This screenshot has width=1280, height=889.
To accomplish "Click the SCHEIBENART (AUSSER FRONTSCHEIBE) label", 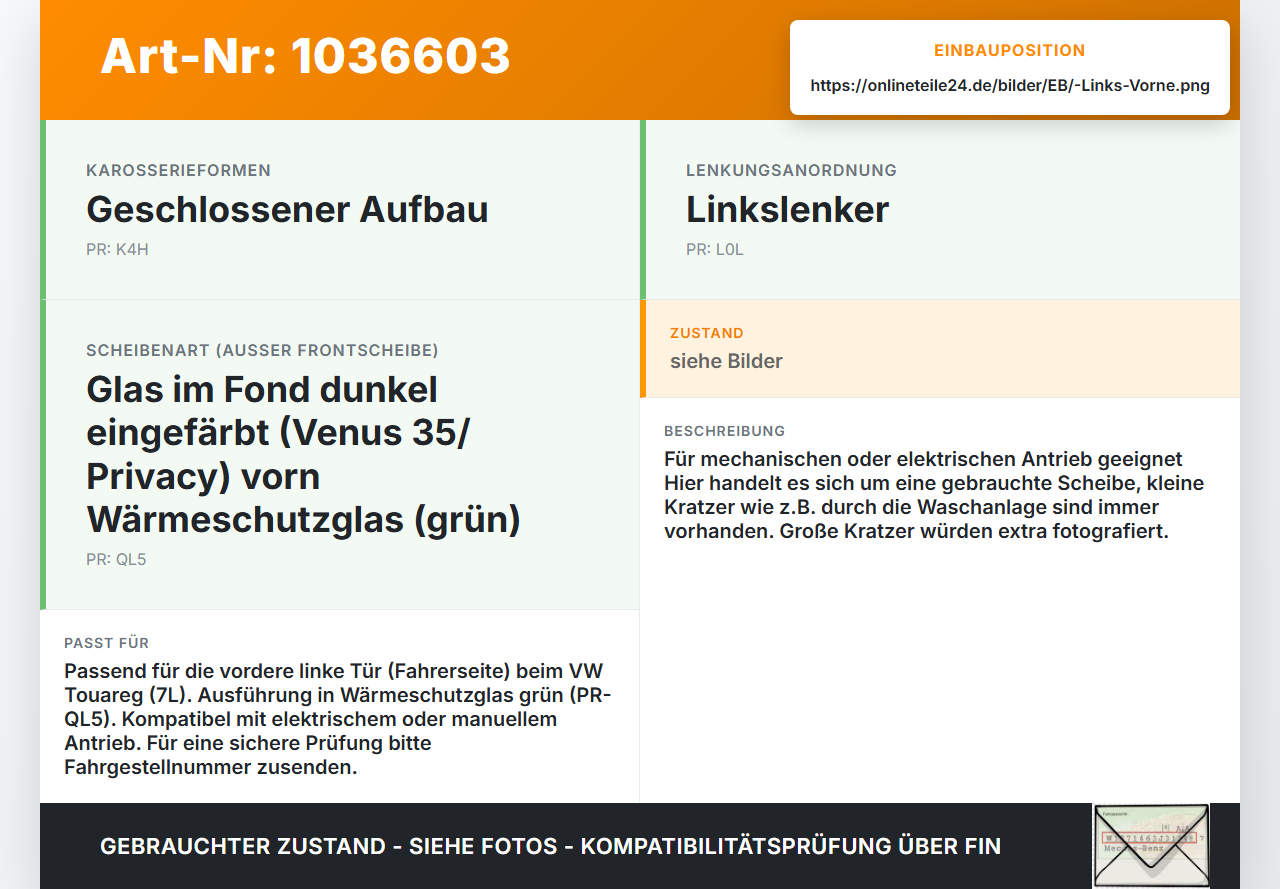I will (262, 350).
